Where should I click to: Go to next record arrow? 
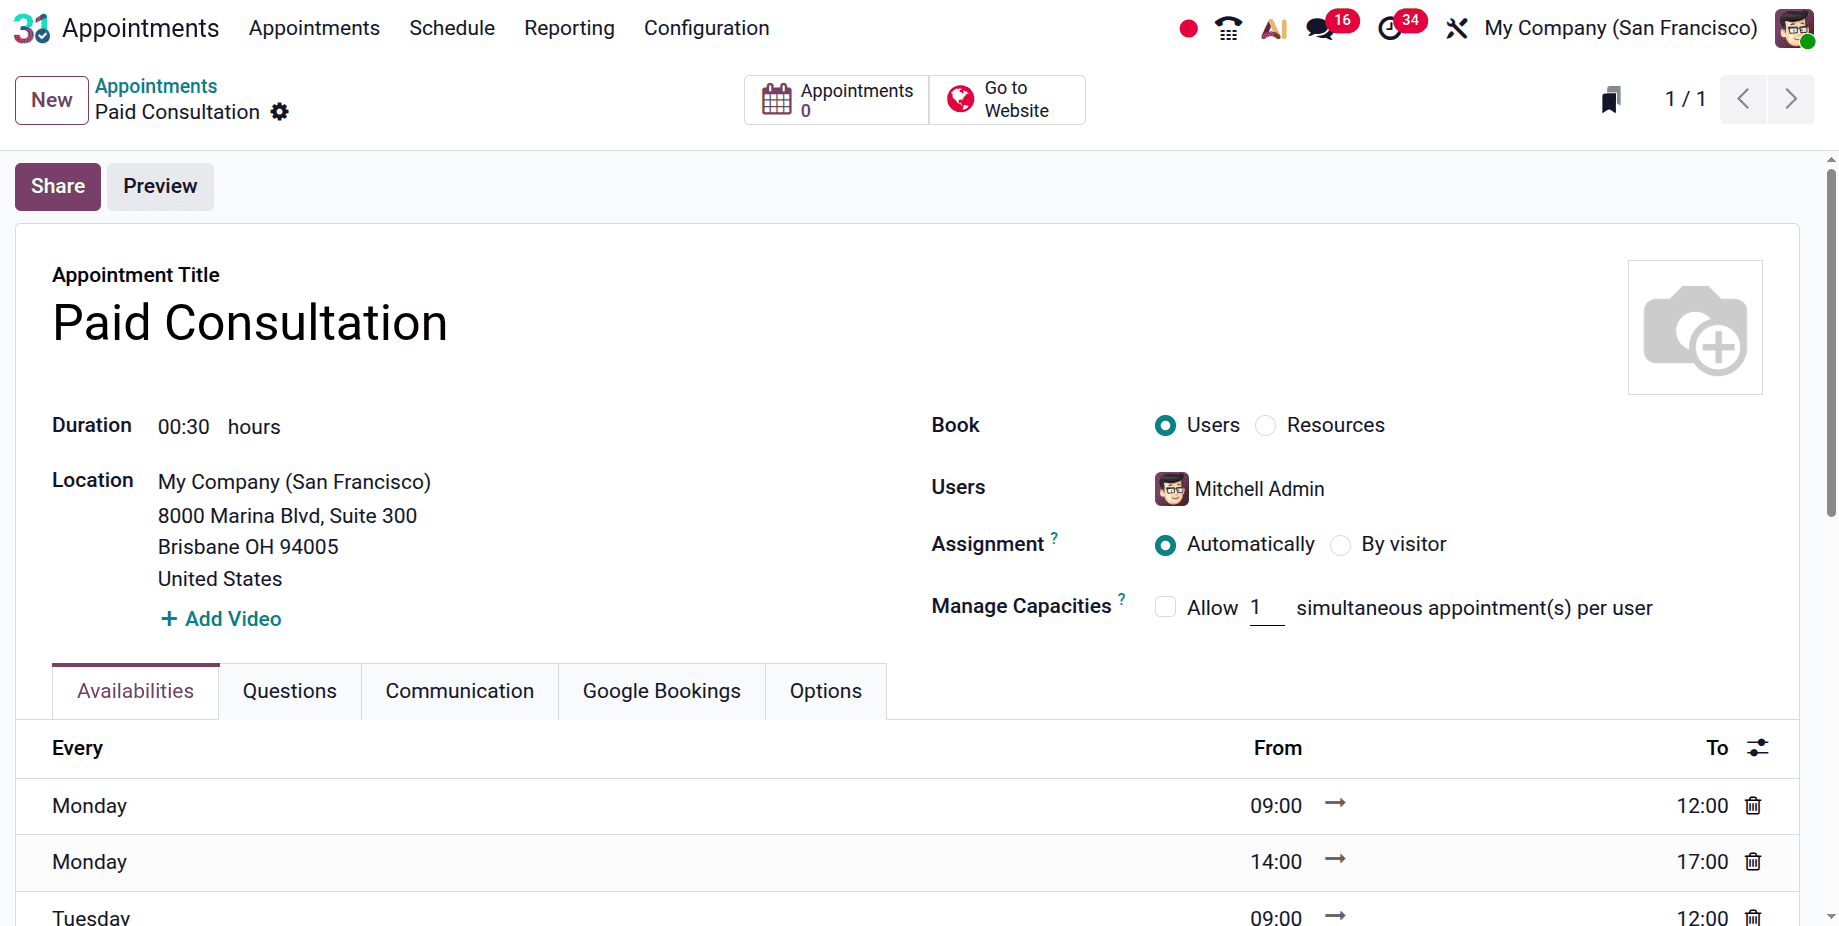pyautogui.click(x=1791, y=99)
